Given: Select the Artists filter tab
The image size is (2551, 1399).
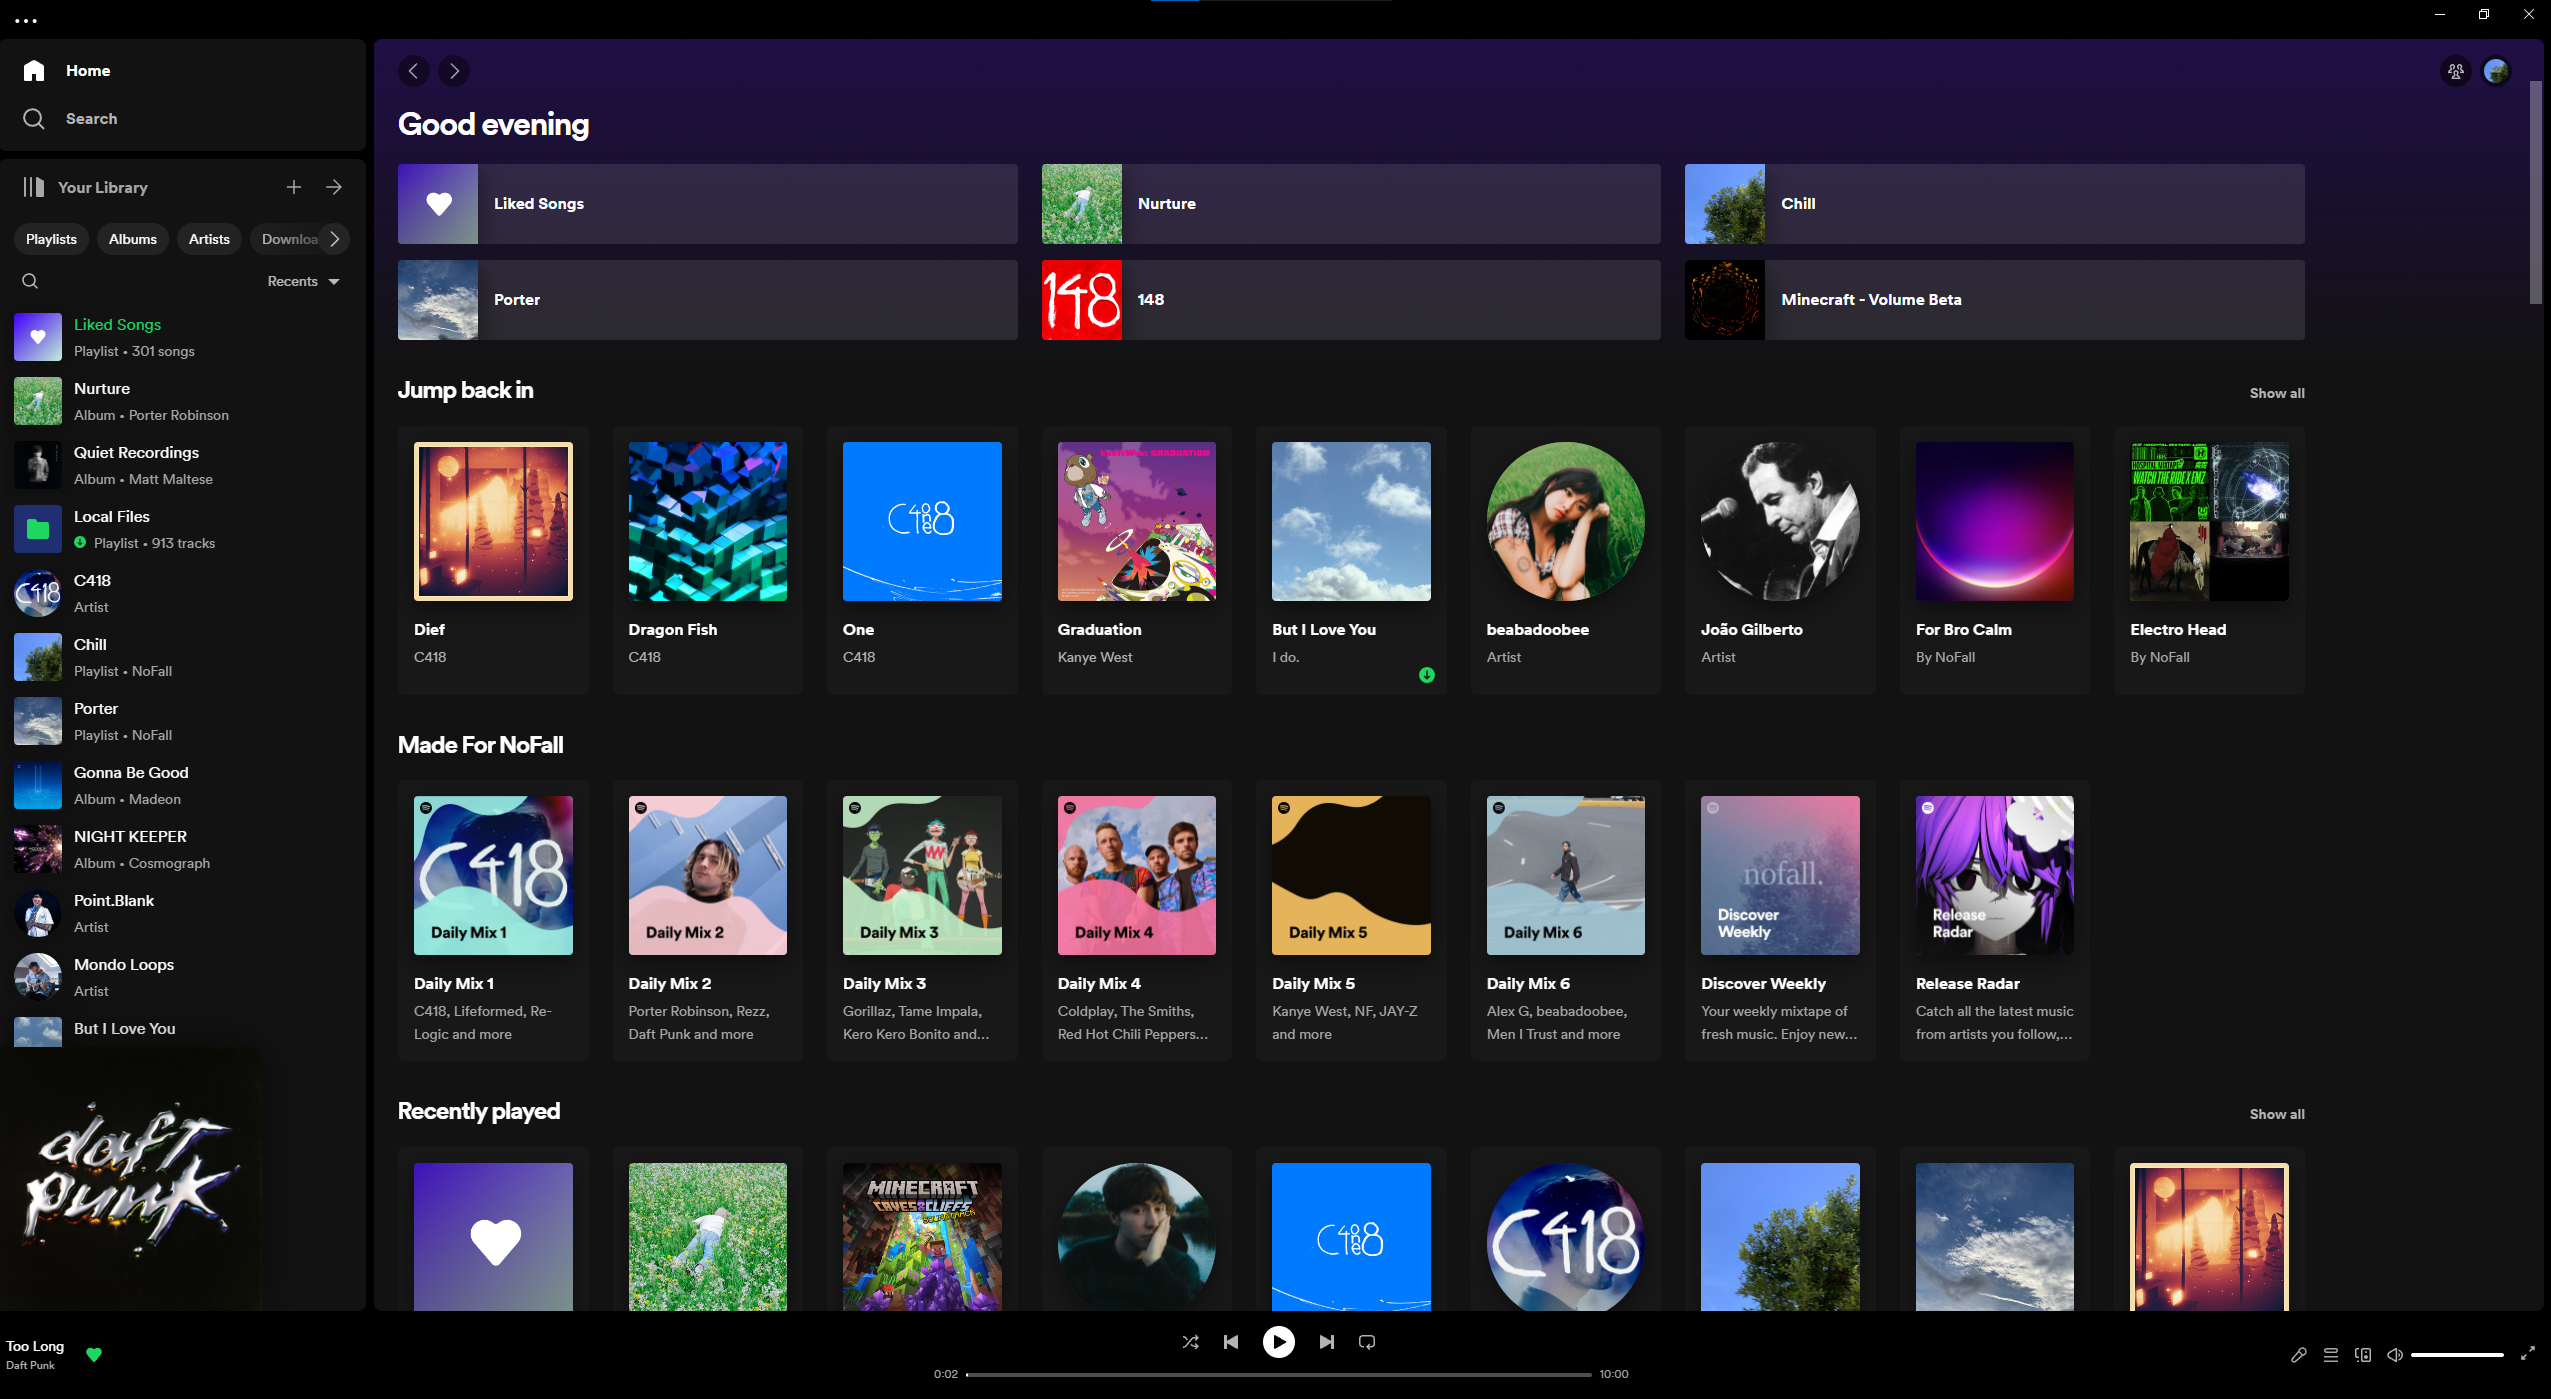Looking at the screenshot, I should pos(209,239).
